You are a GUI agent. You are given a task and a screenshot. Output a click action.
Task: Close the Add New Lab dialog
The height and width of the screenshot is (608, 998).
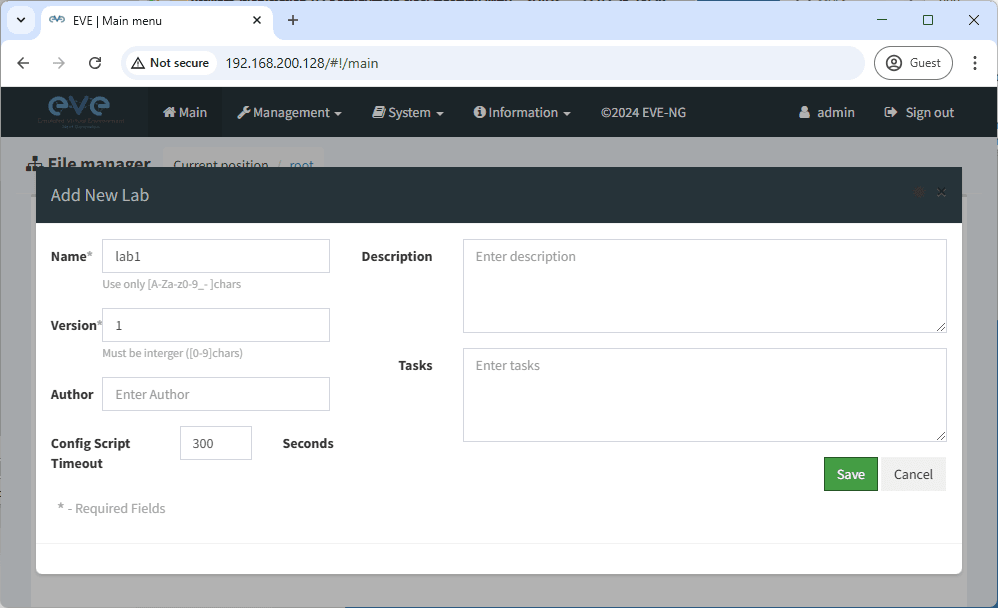941,192
